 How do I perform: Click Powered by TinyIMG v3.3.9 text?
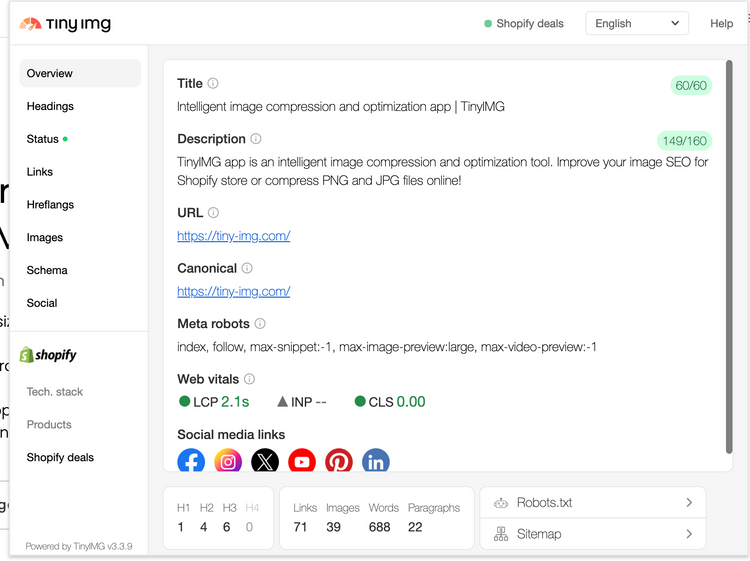tap(79, 546)
